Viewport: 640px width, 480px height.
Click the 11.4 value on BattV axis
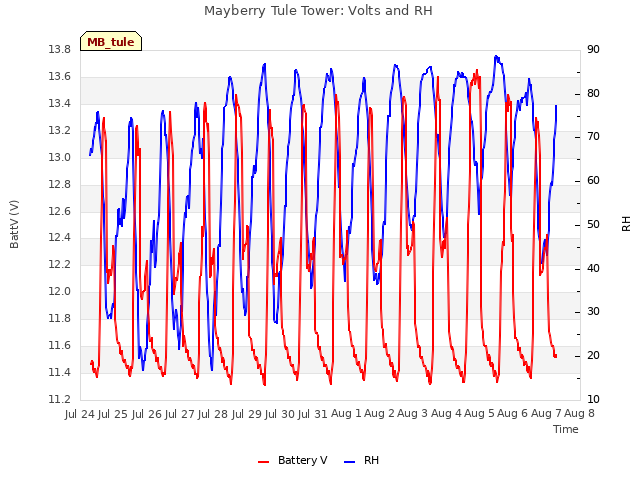coord(59,373)
